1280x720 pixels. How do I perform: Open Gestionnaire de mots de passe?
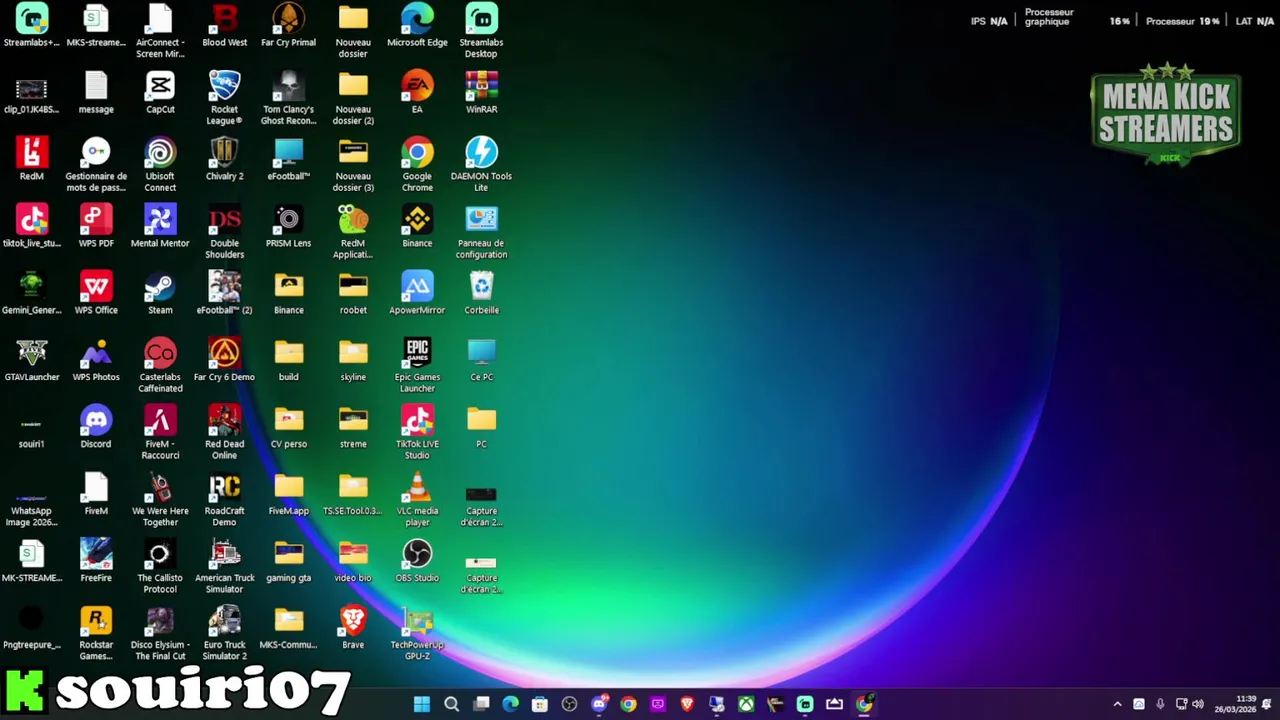pyautogui.click(x=96, y=165)
